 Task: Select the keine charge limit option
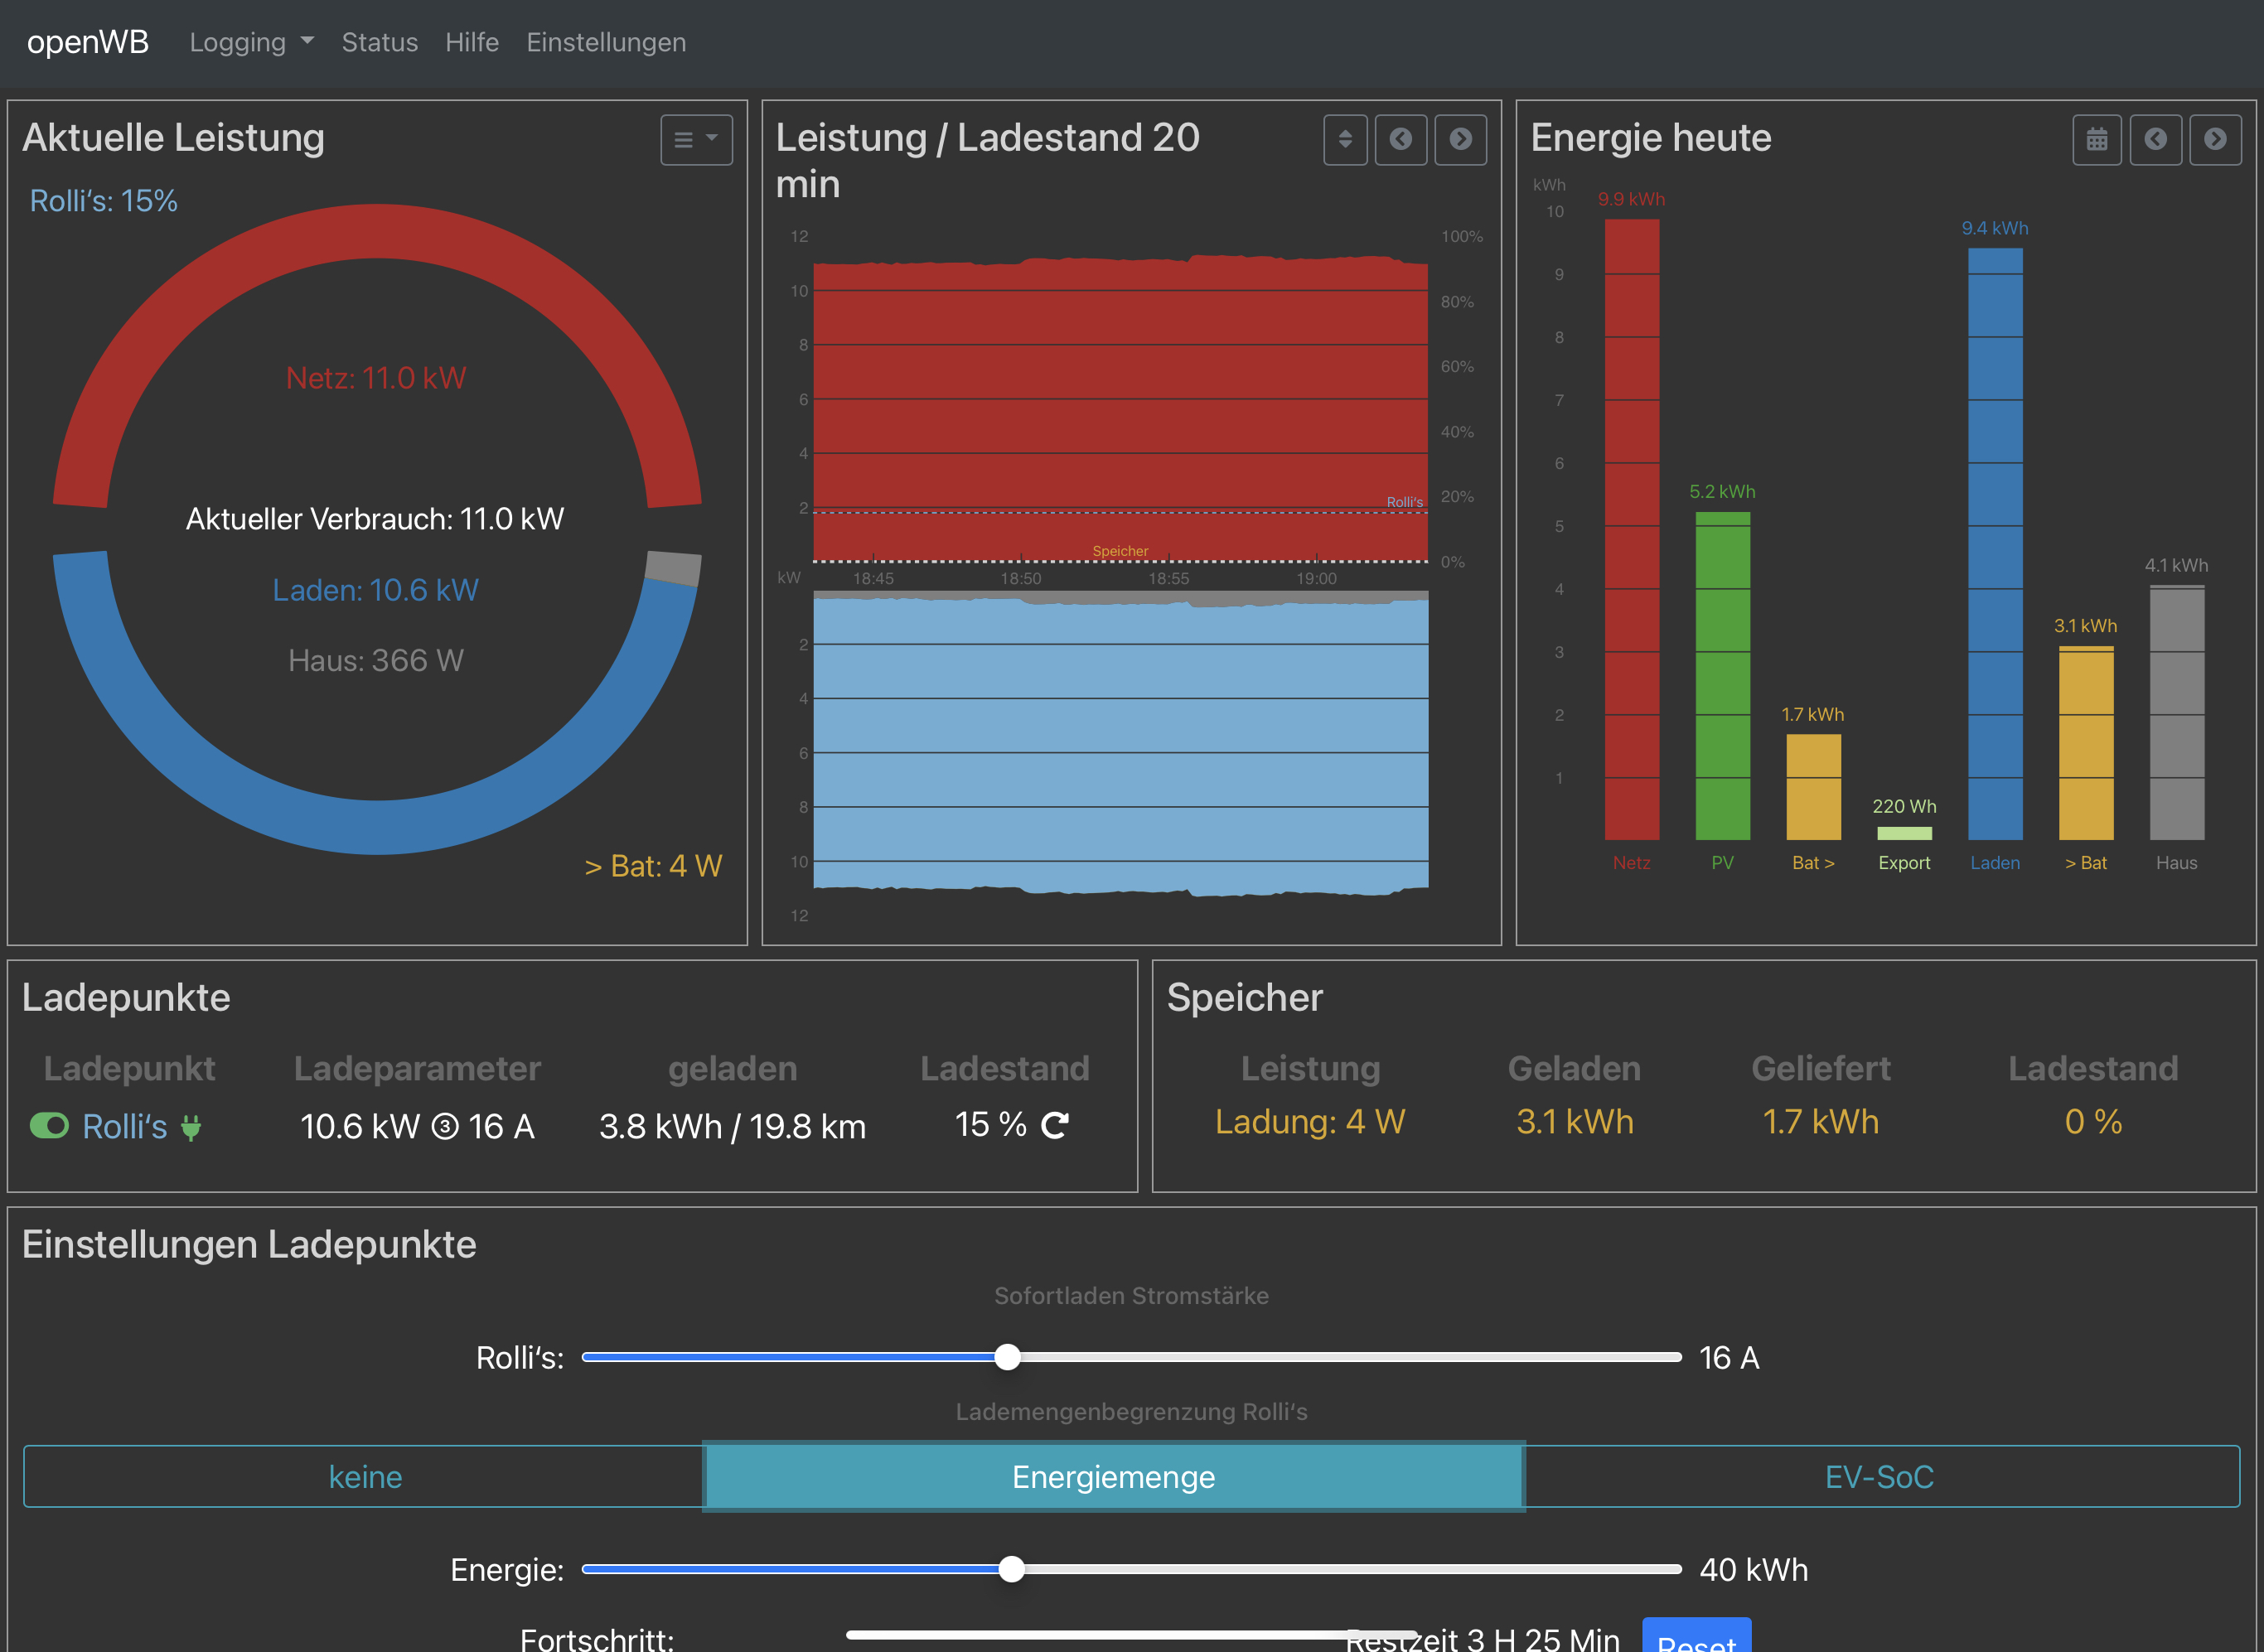coord(365,1476)
